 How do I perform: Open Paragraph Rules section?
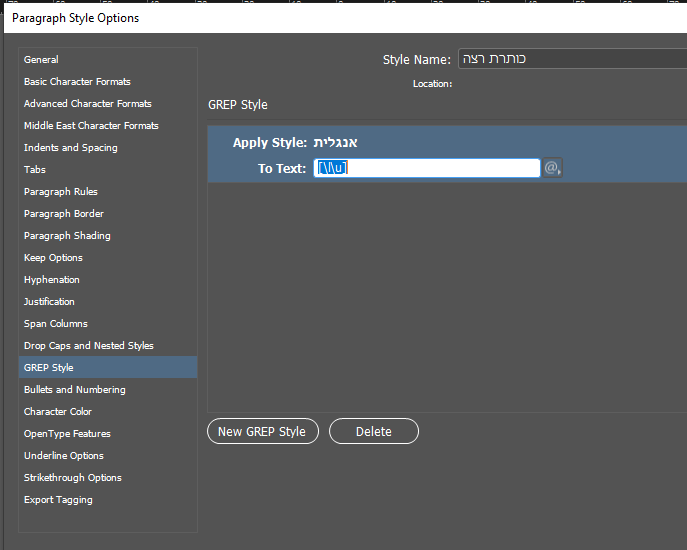coord(108,192)
